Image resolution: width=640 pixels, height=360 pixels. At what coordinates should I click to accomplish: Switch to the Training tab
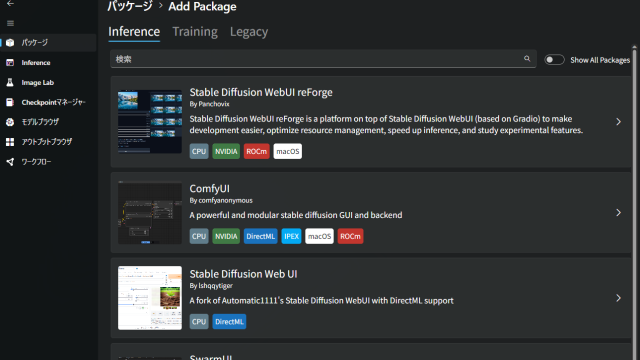pos(195,31)
